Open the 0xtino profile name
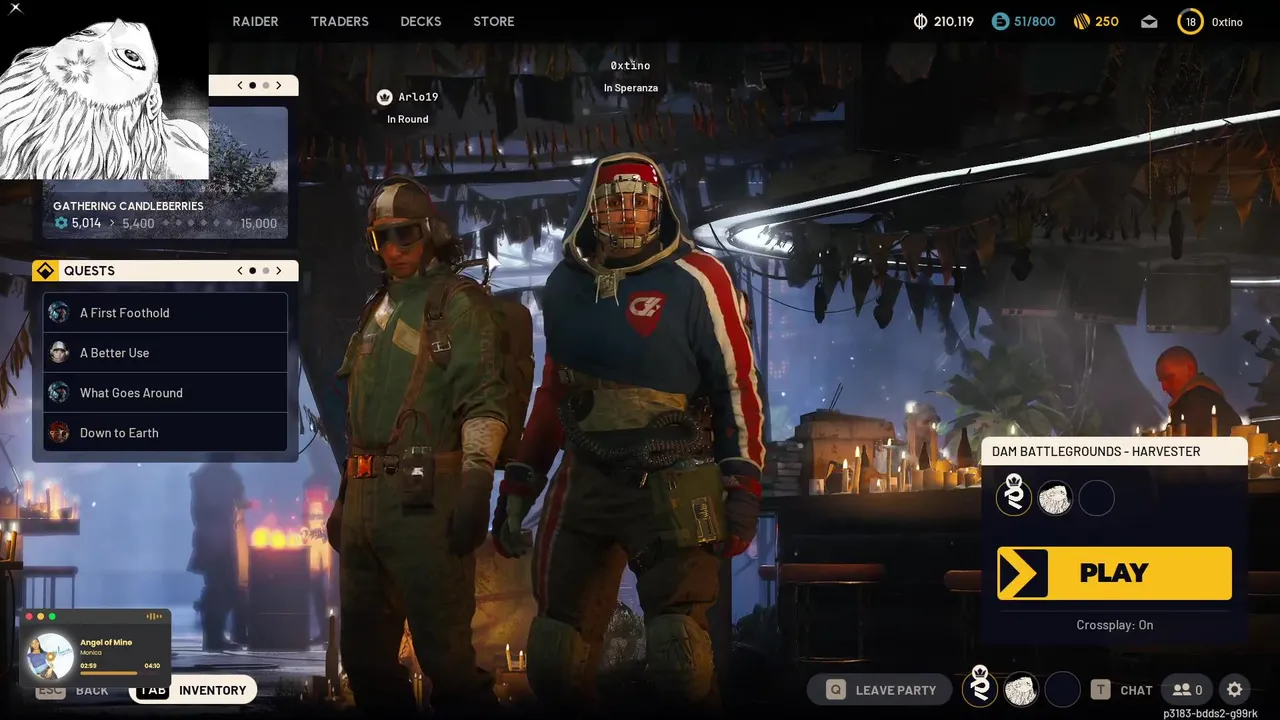 click(1227, 22)
